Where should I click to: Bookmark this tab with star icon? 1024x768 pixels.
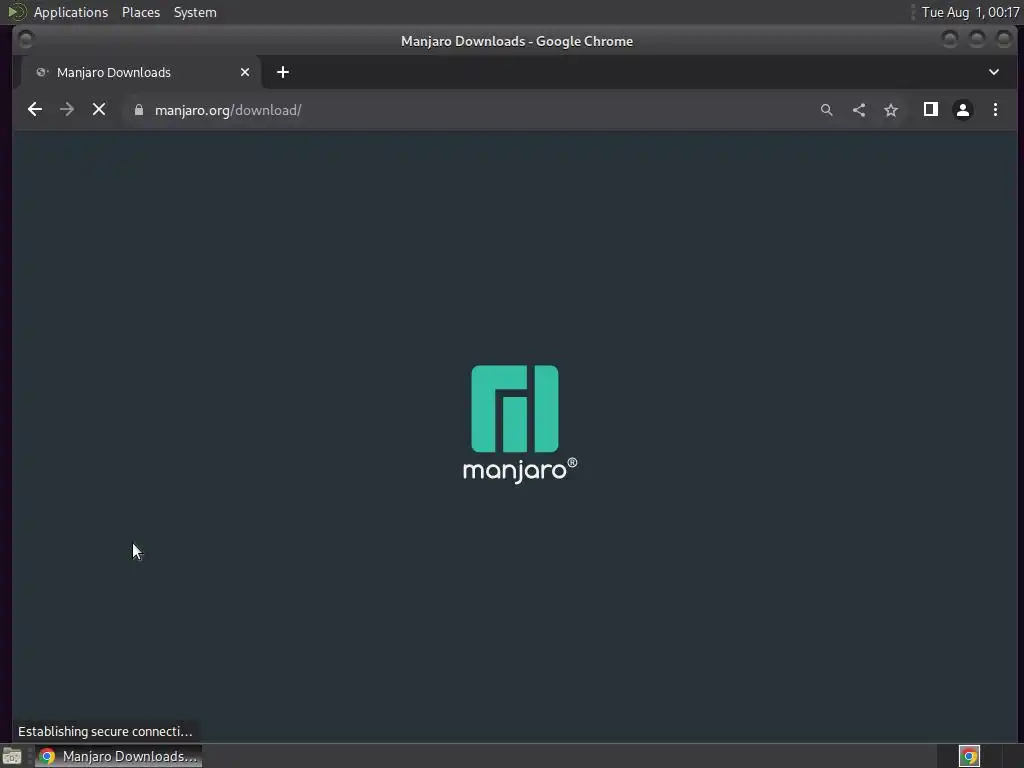(891, 110)
